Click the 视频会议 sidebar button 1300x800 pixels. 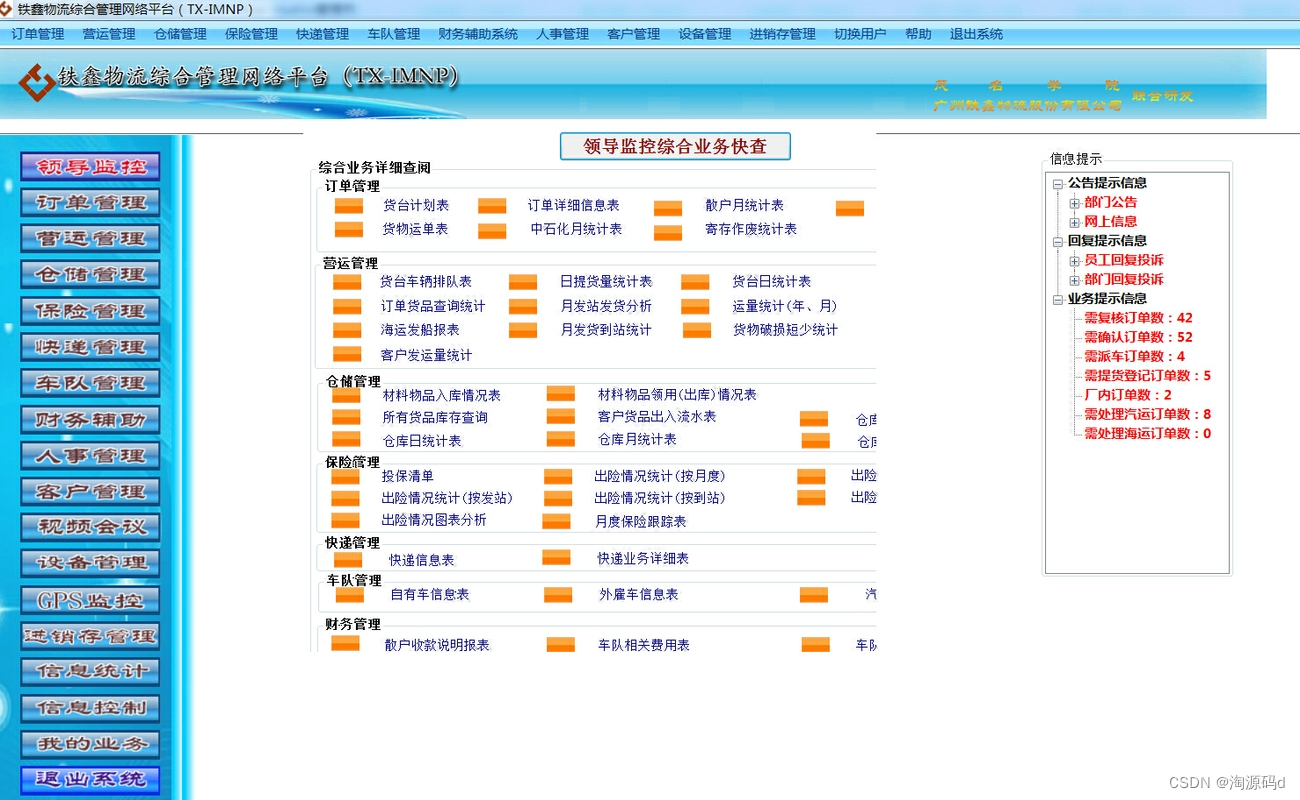point(91,527)
